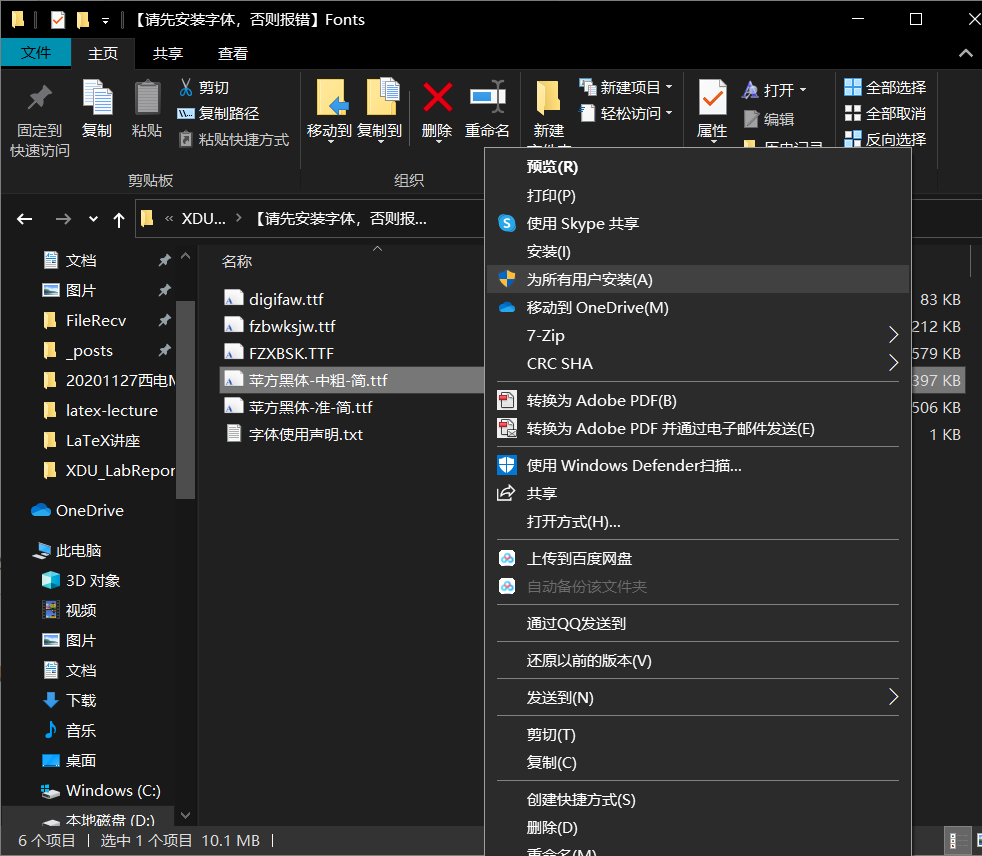
Task: Select the digifaw.ttf file
Action: pos(286,299)
